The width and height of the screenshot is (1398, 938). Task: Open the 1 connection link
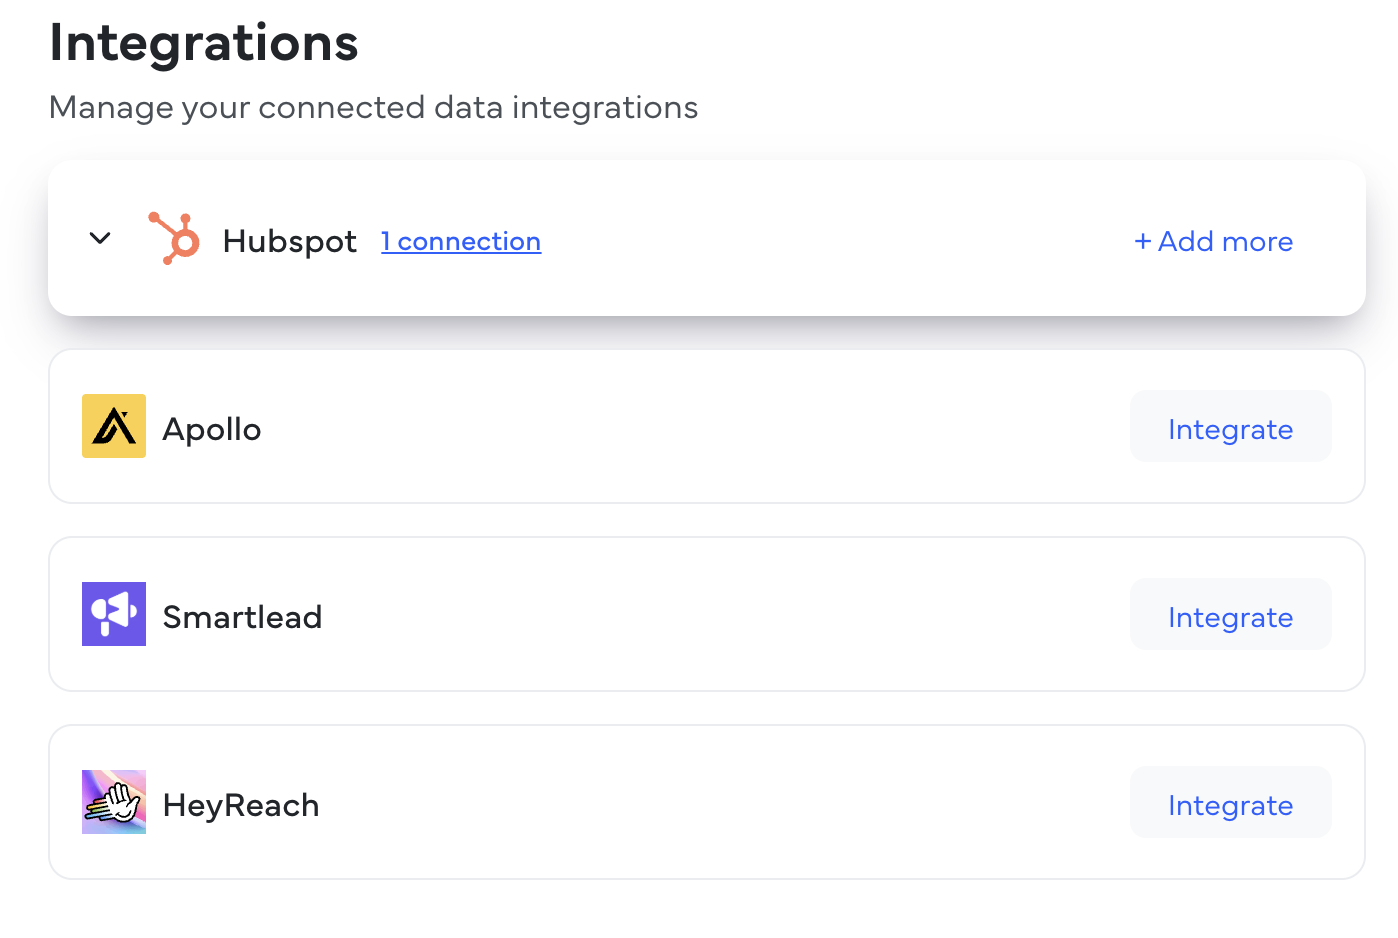[461, 242]
